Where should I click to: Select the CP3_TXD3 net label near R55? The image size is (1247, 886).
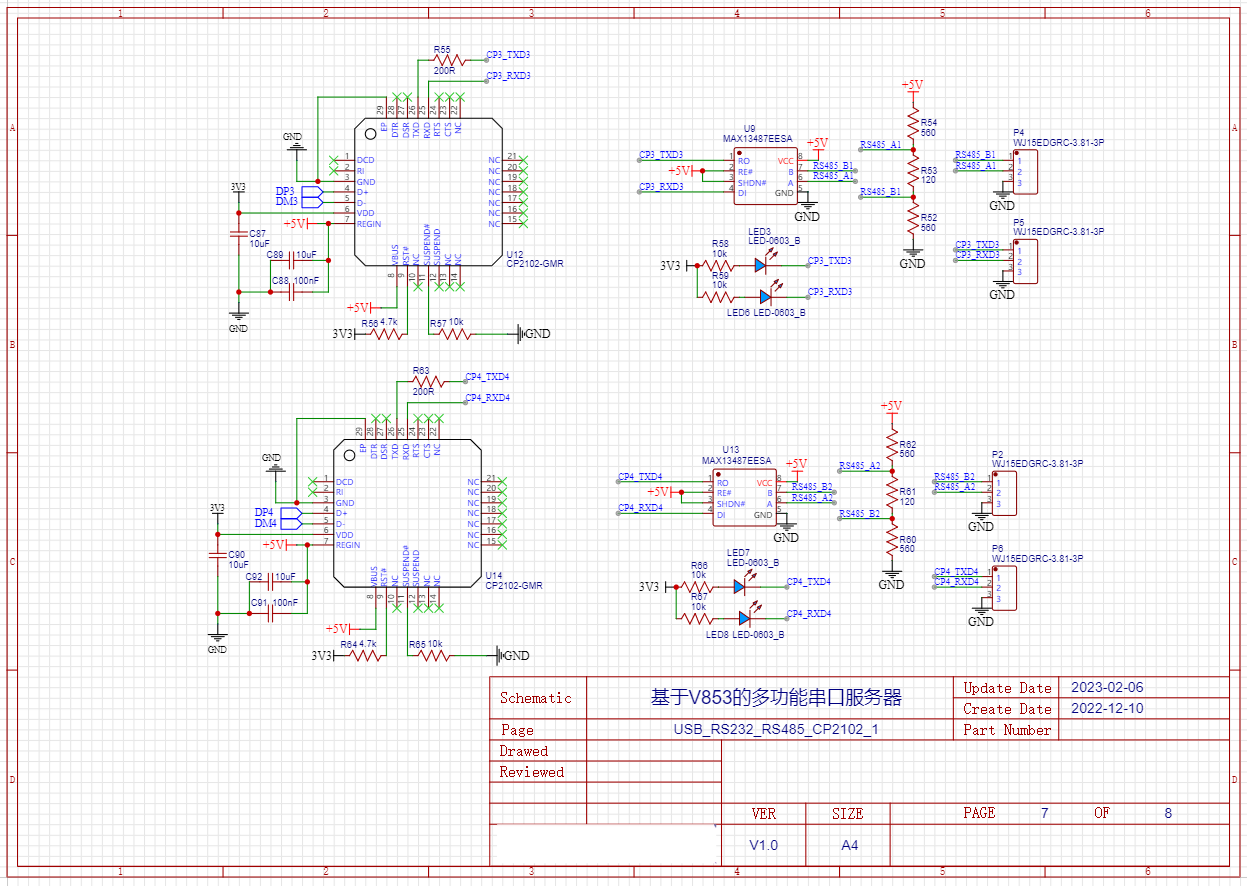click(x=508, y=55)
